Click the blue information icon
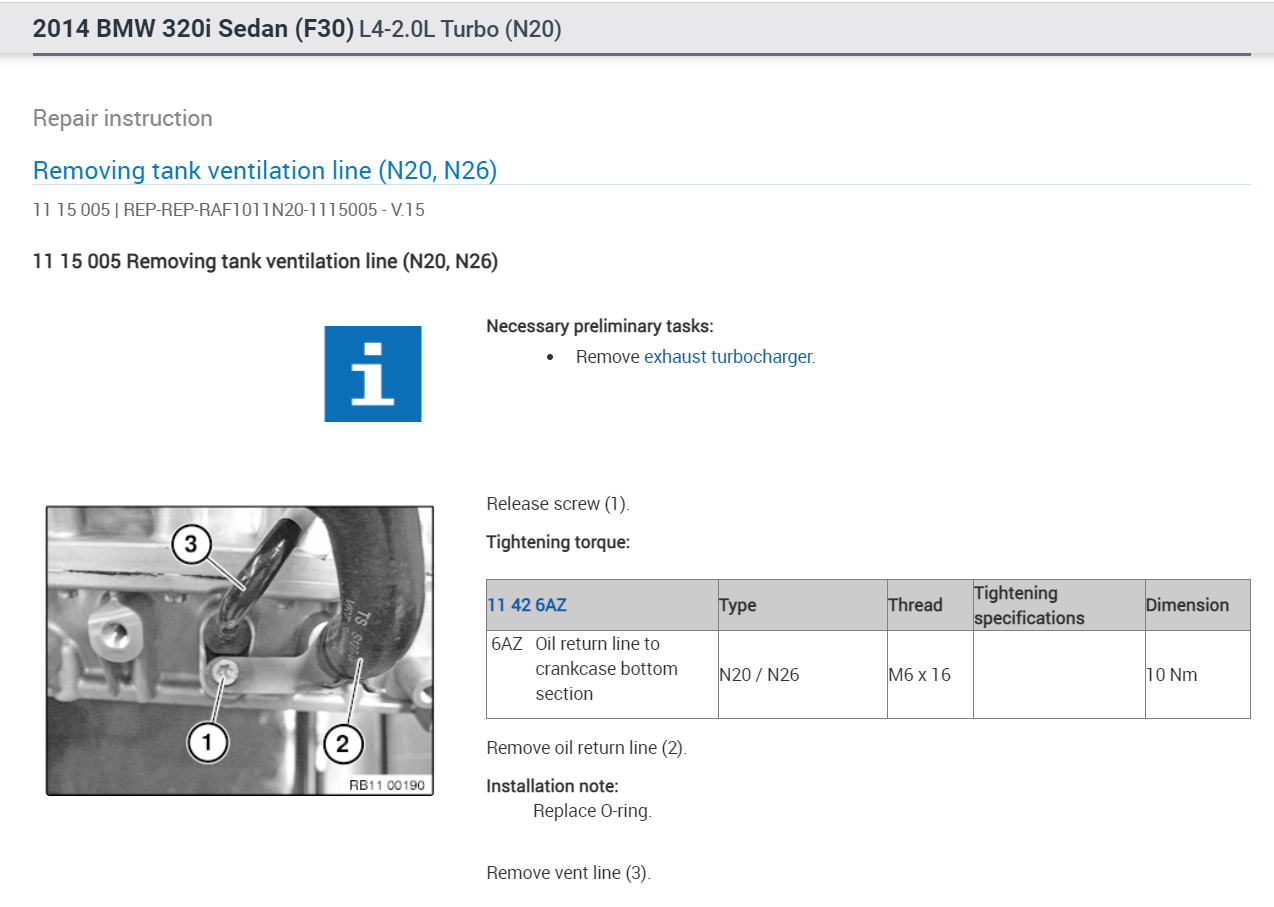The width and height of the screenshot is (1274, 907). pyautogui.click(x=372, y=373)
